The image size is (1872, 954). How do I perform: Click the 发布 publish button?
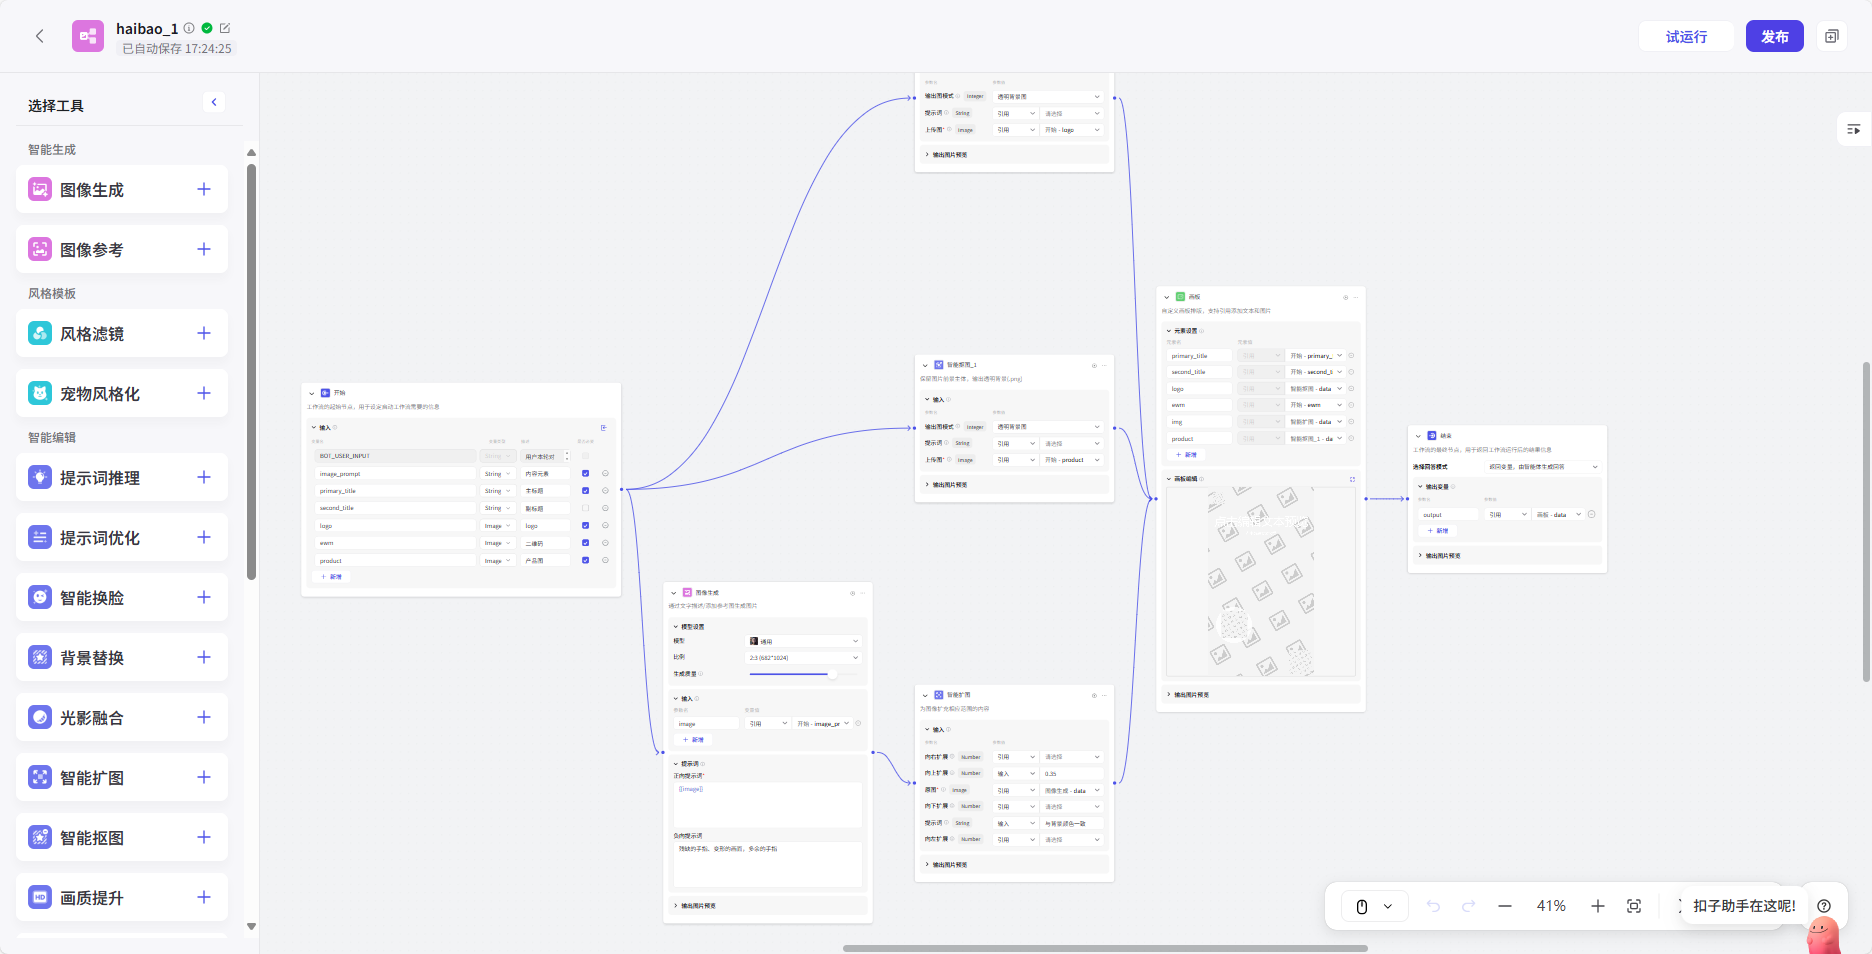coord(1774,36)
